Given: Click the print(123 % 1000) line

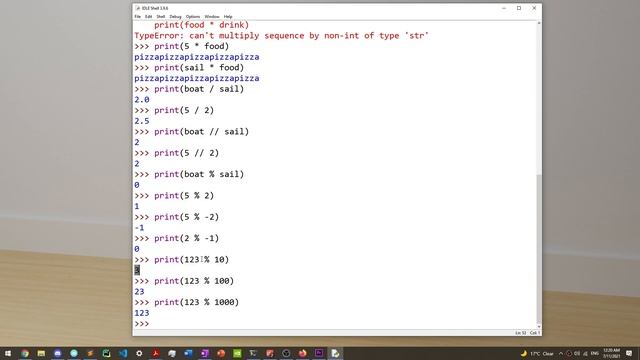Looking at the screenshot, I should pyautogui.click(x=187, y=302).
